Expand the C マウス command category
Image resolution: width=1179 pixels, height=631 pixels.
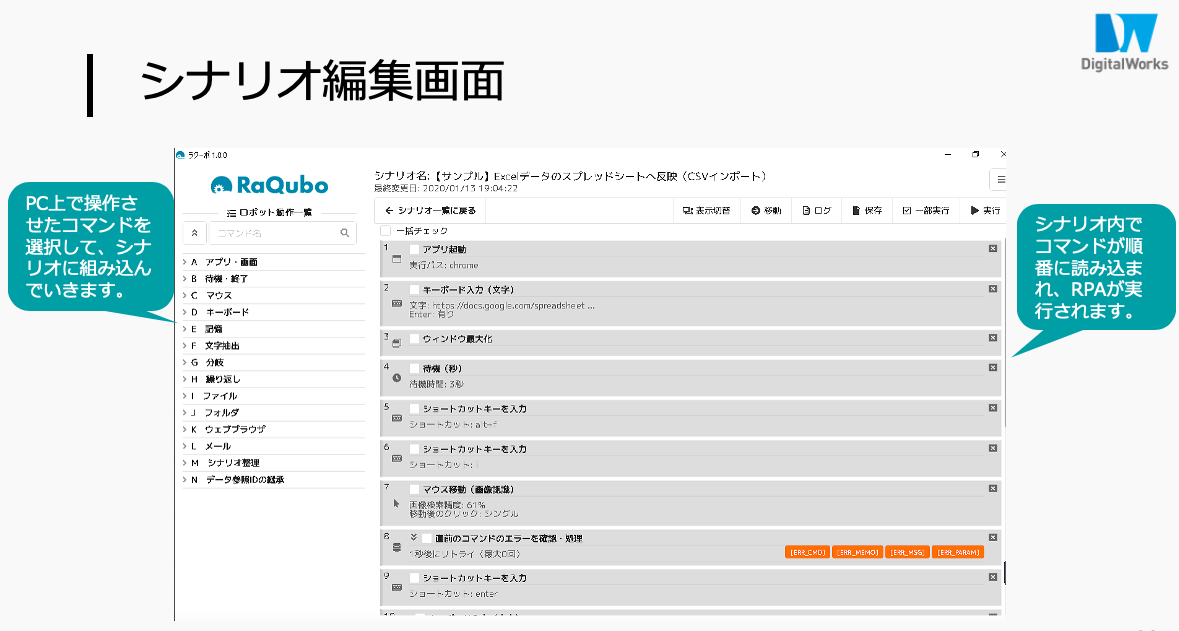184,296
